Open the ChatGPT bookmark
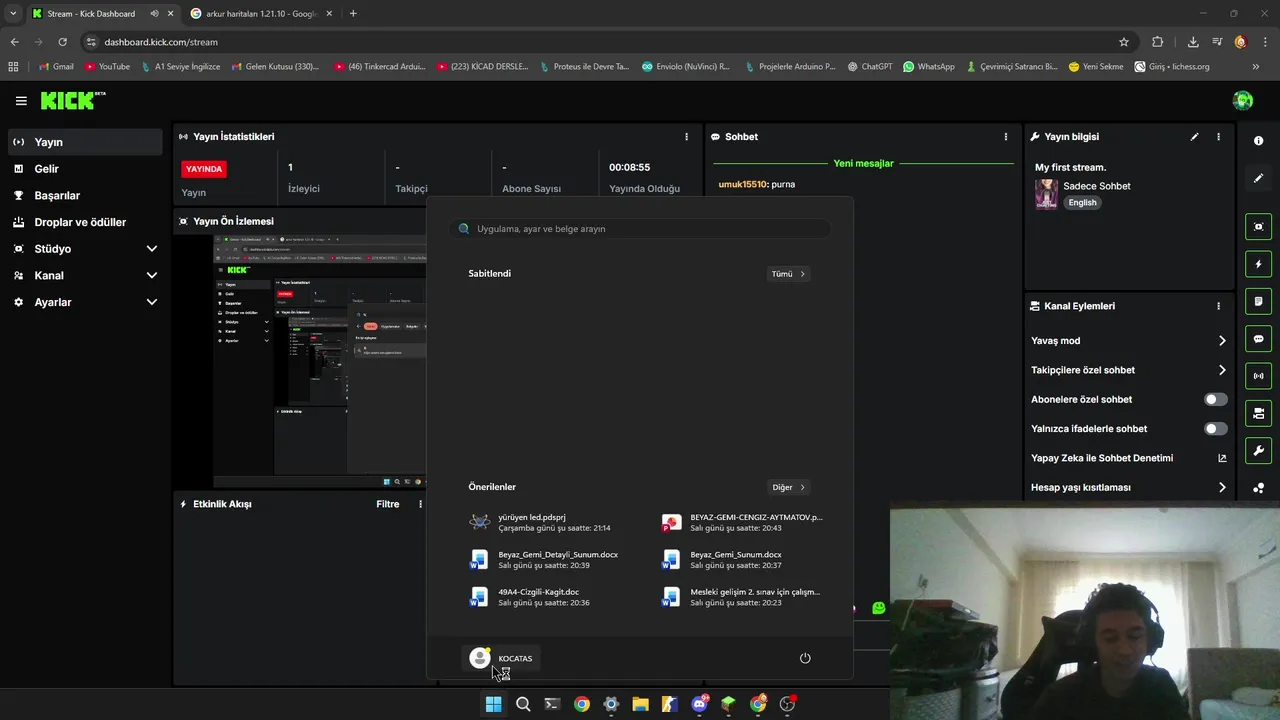 coord(870,67)
